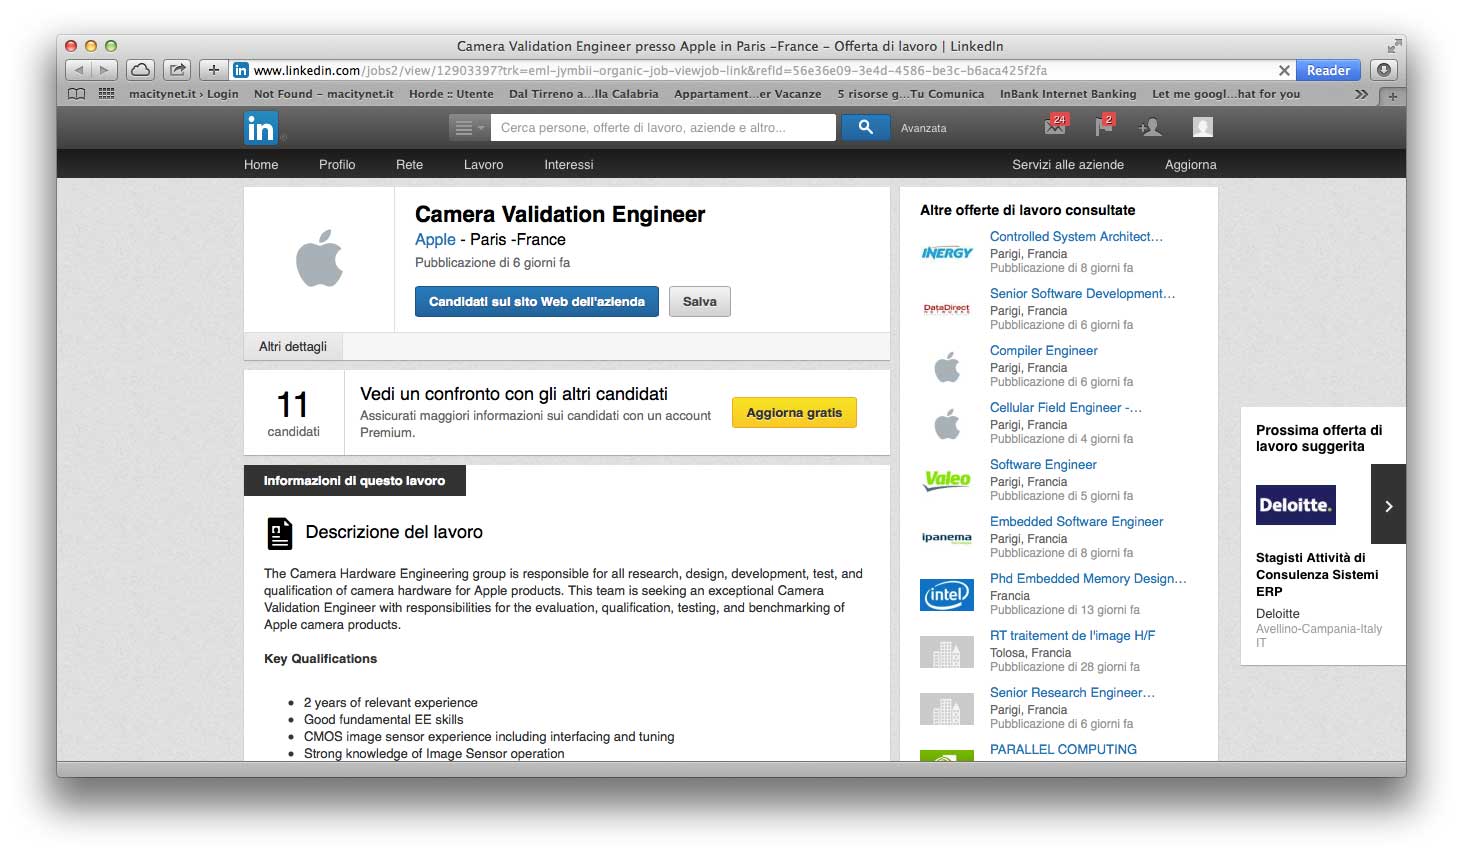Screen dimensions: 1463x856
Task: Open the RT traitement de l'image H/F link
Action: coord(1072,636)
